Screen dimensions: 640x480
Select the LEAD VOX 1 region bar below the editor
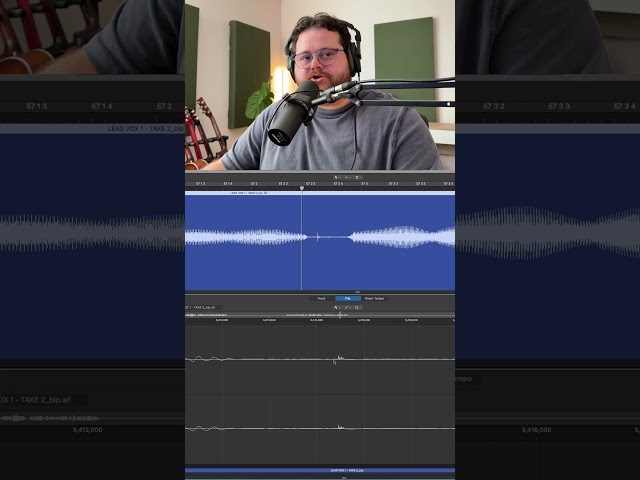(320, 470)
